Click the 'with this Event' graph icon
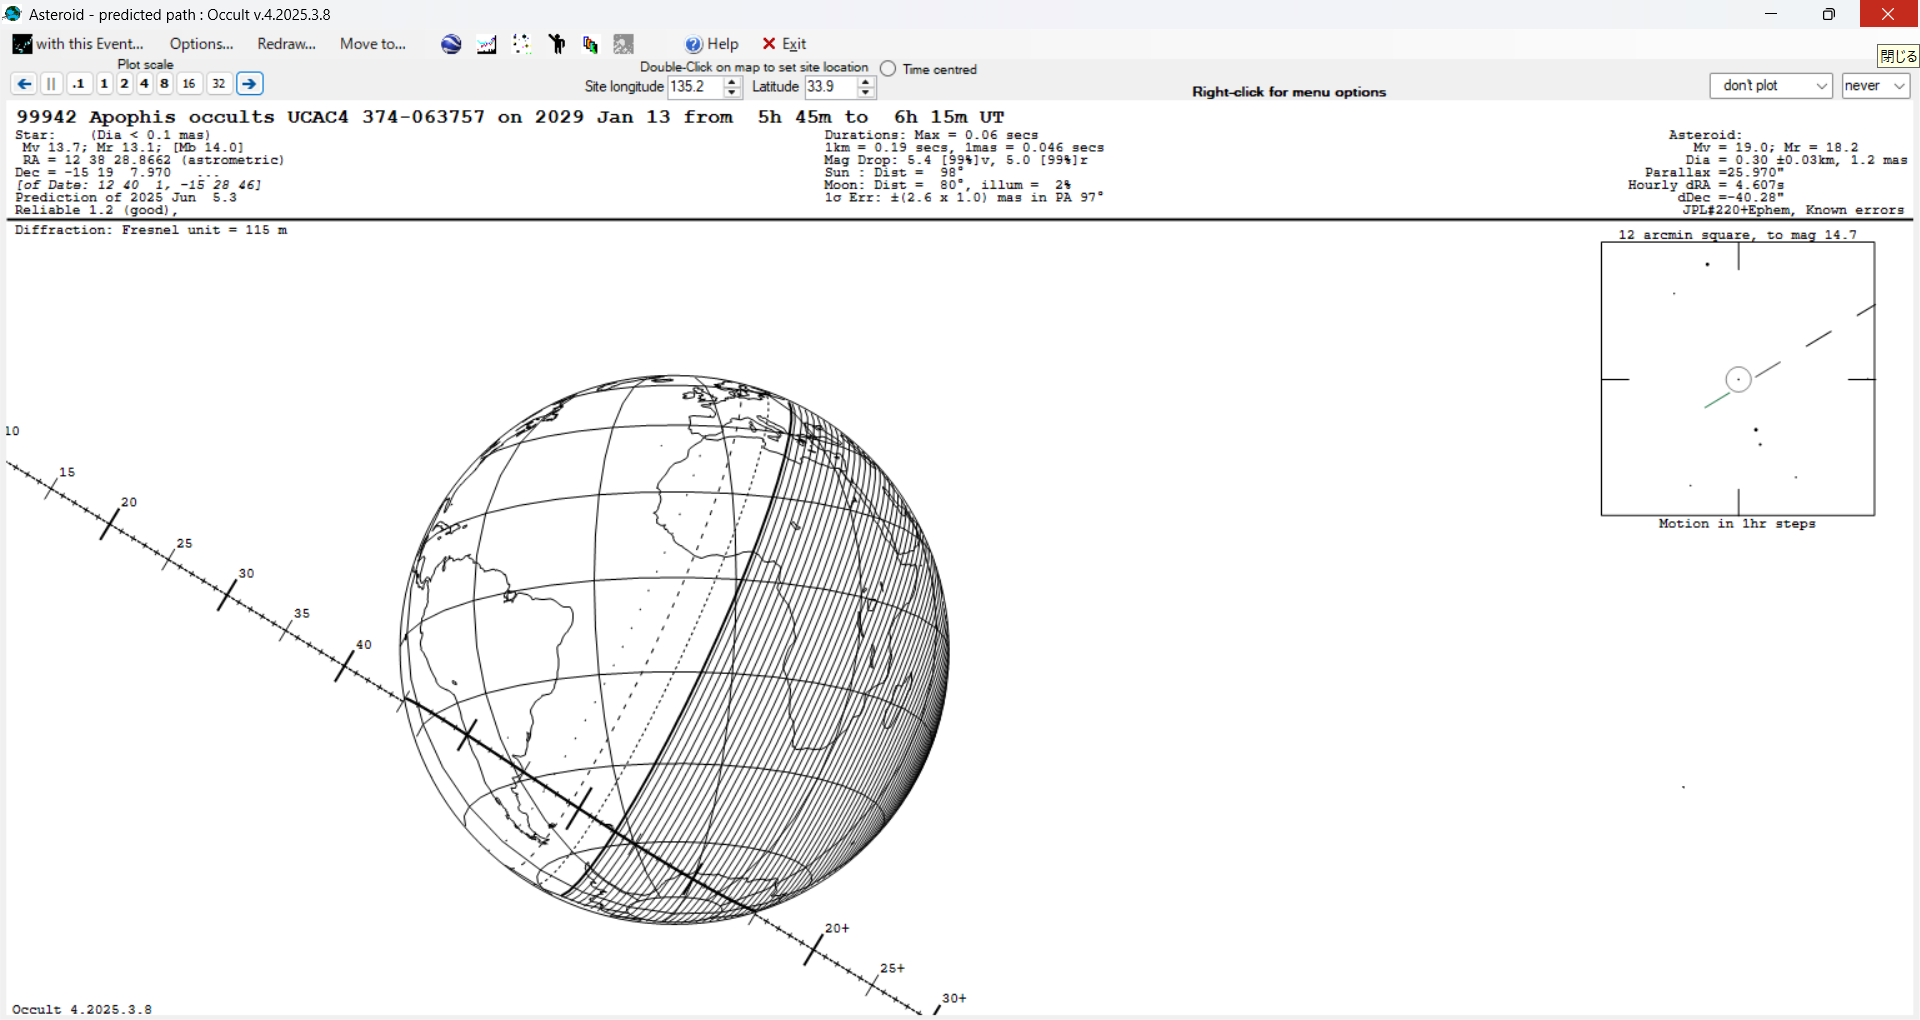This screenshot has width=1920, height=1020. click(x=22, y=44)
